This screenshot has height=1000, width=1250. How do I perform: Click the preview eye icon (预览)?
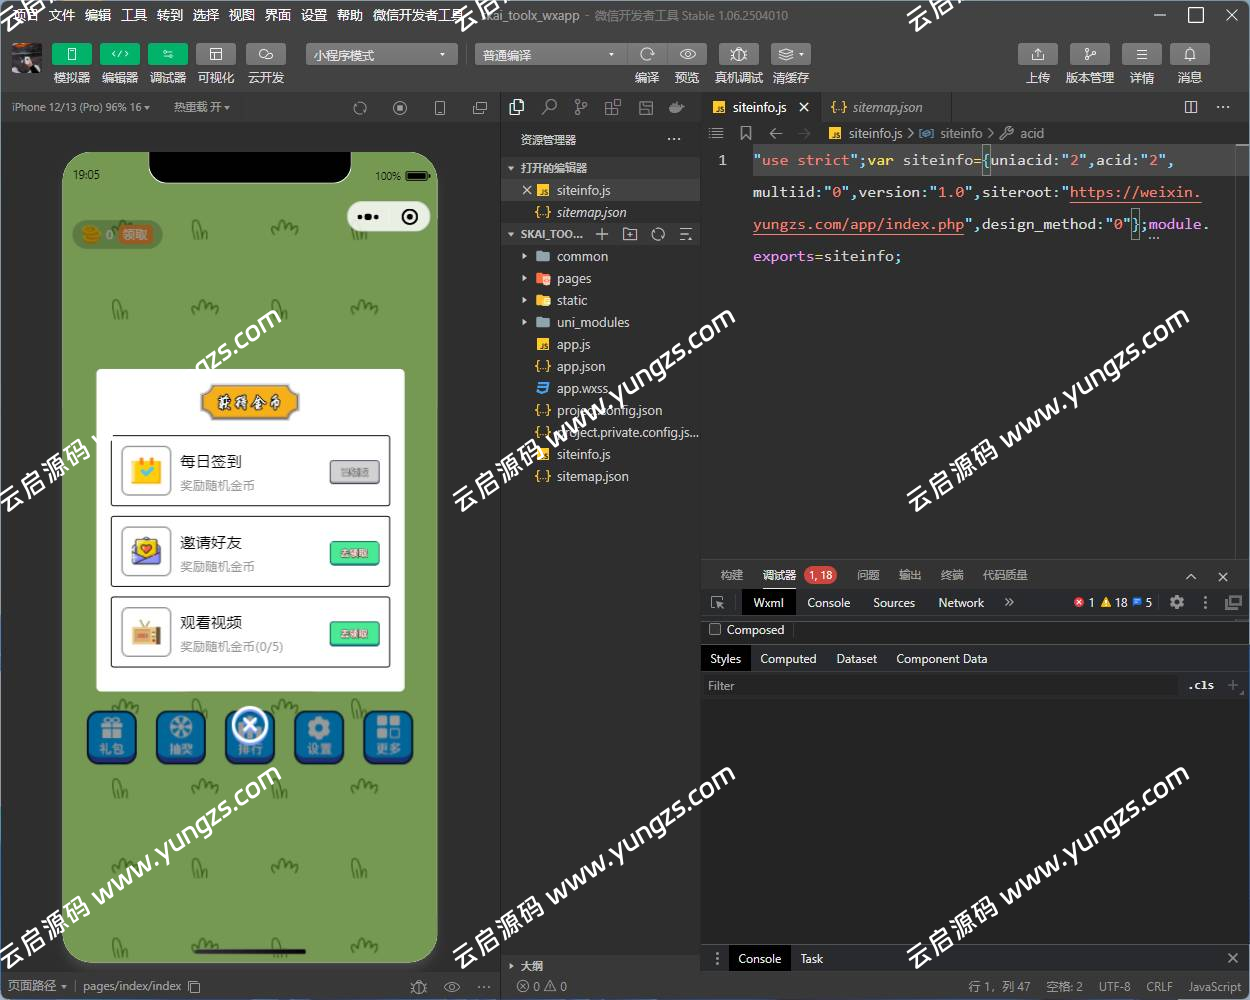pyautogui.click(x=687, y=55)
